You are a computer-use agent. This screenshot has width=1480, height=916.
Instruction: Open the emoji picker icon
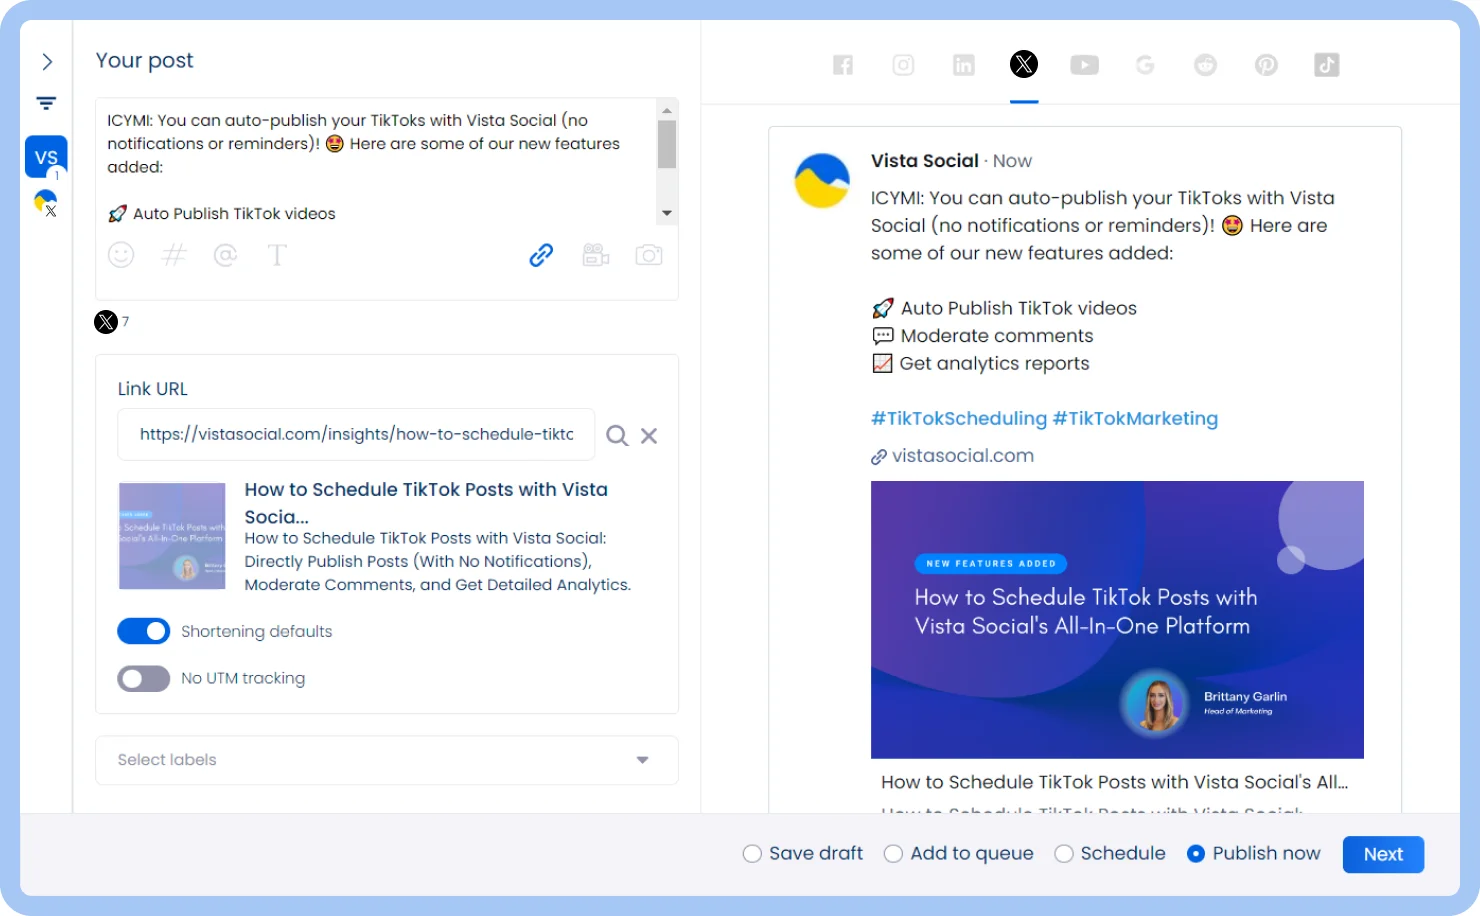[x=121, y=255]
